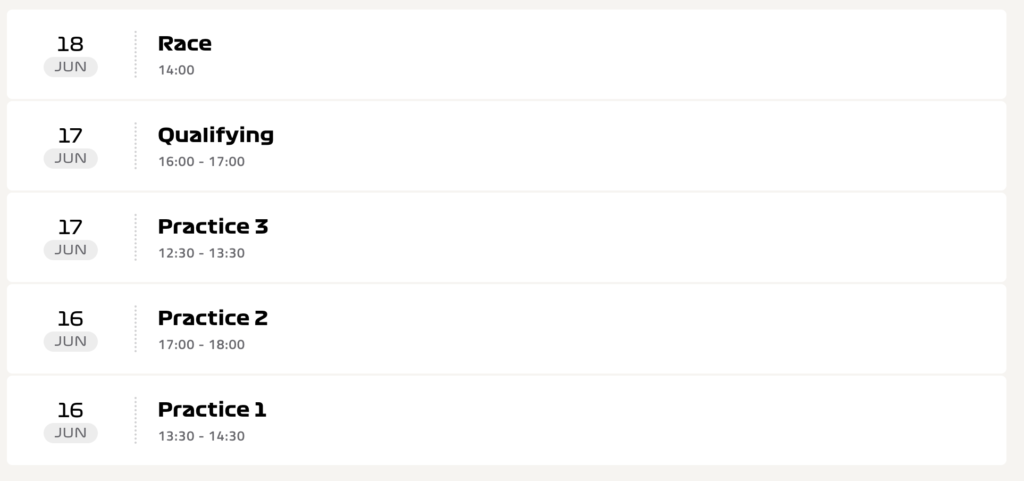Select date 16 in Practice 1 row
Image resolution: width=1024 pixels, height=481 pixels.
pos(71,410)
